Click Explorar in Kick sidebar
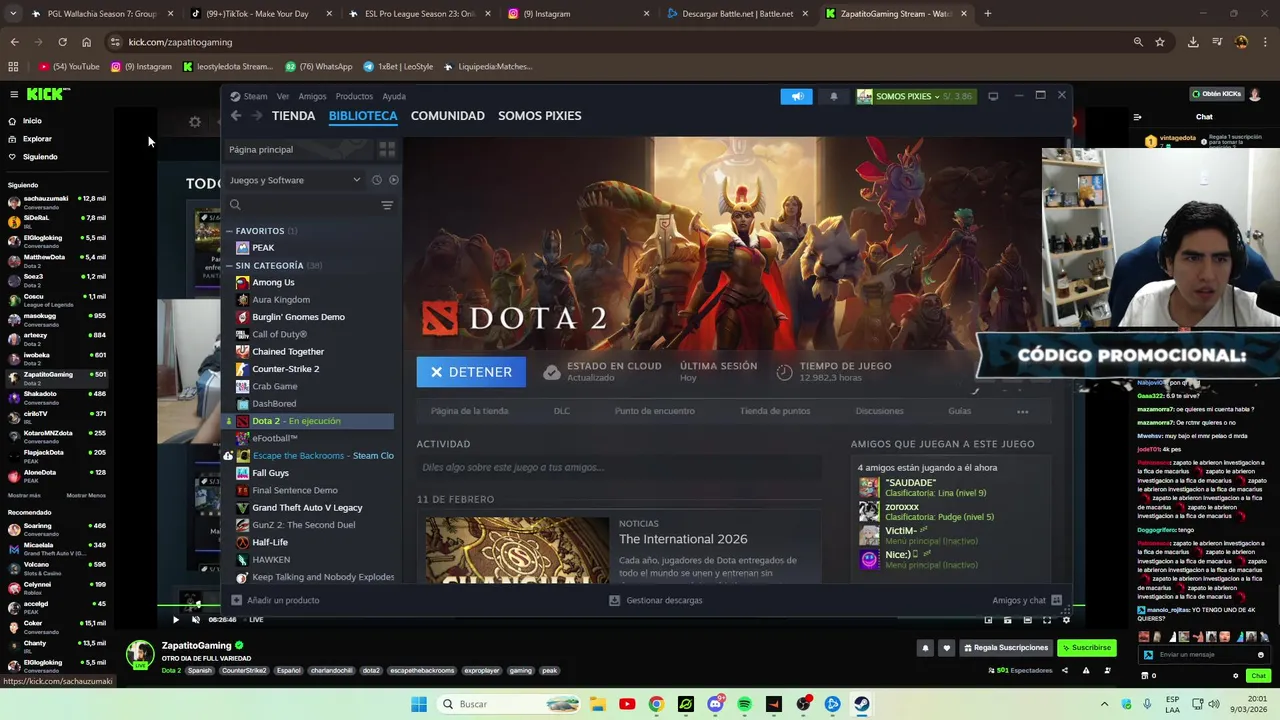 pyautogui.click(x=37, y=139)
